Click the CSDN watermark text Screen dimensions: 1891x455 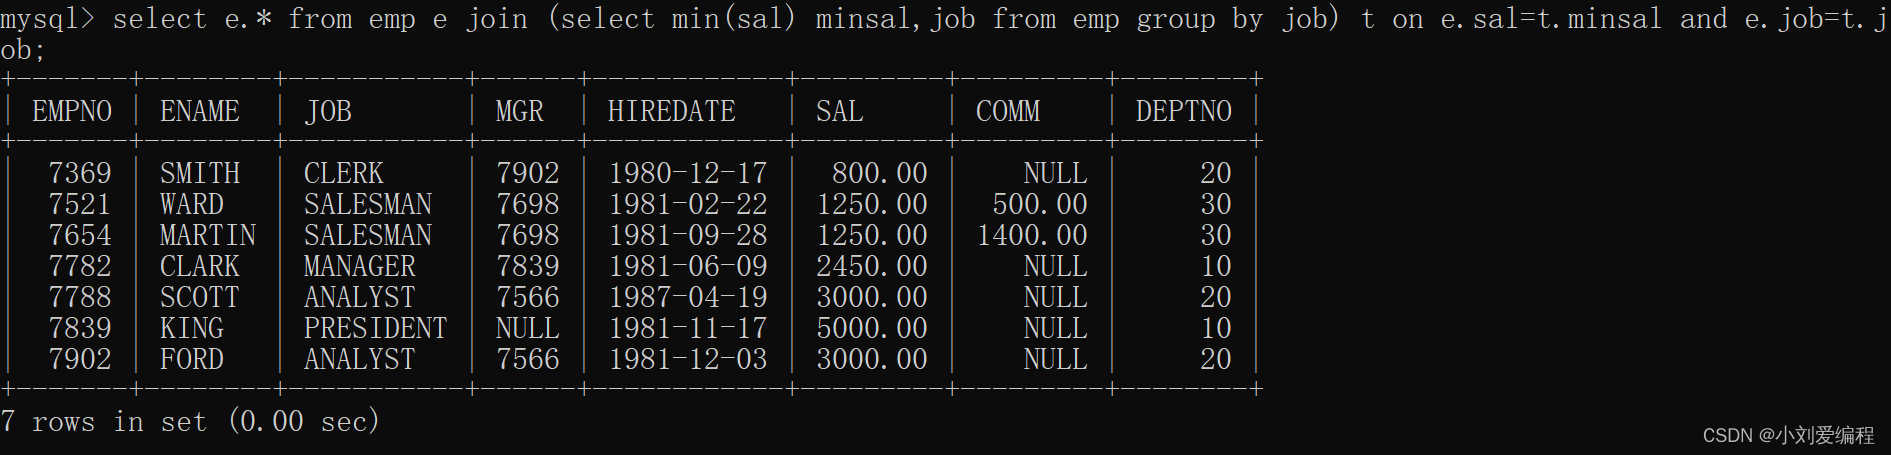pos(1788,435)
